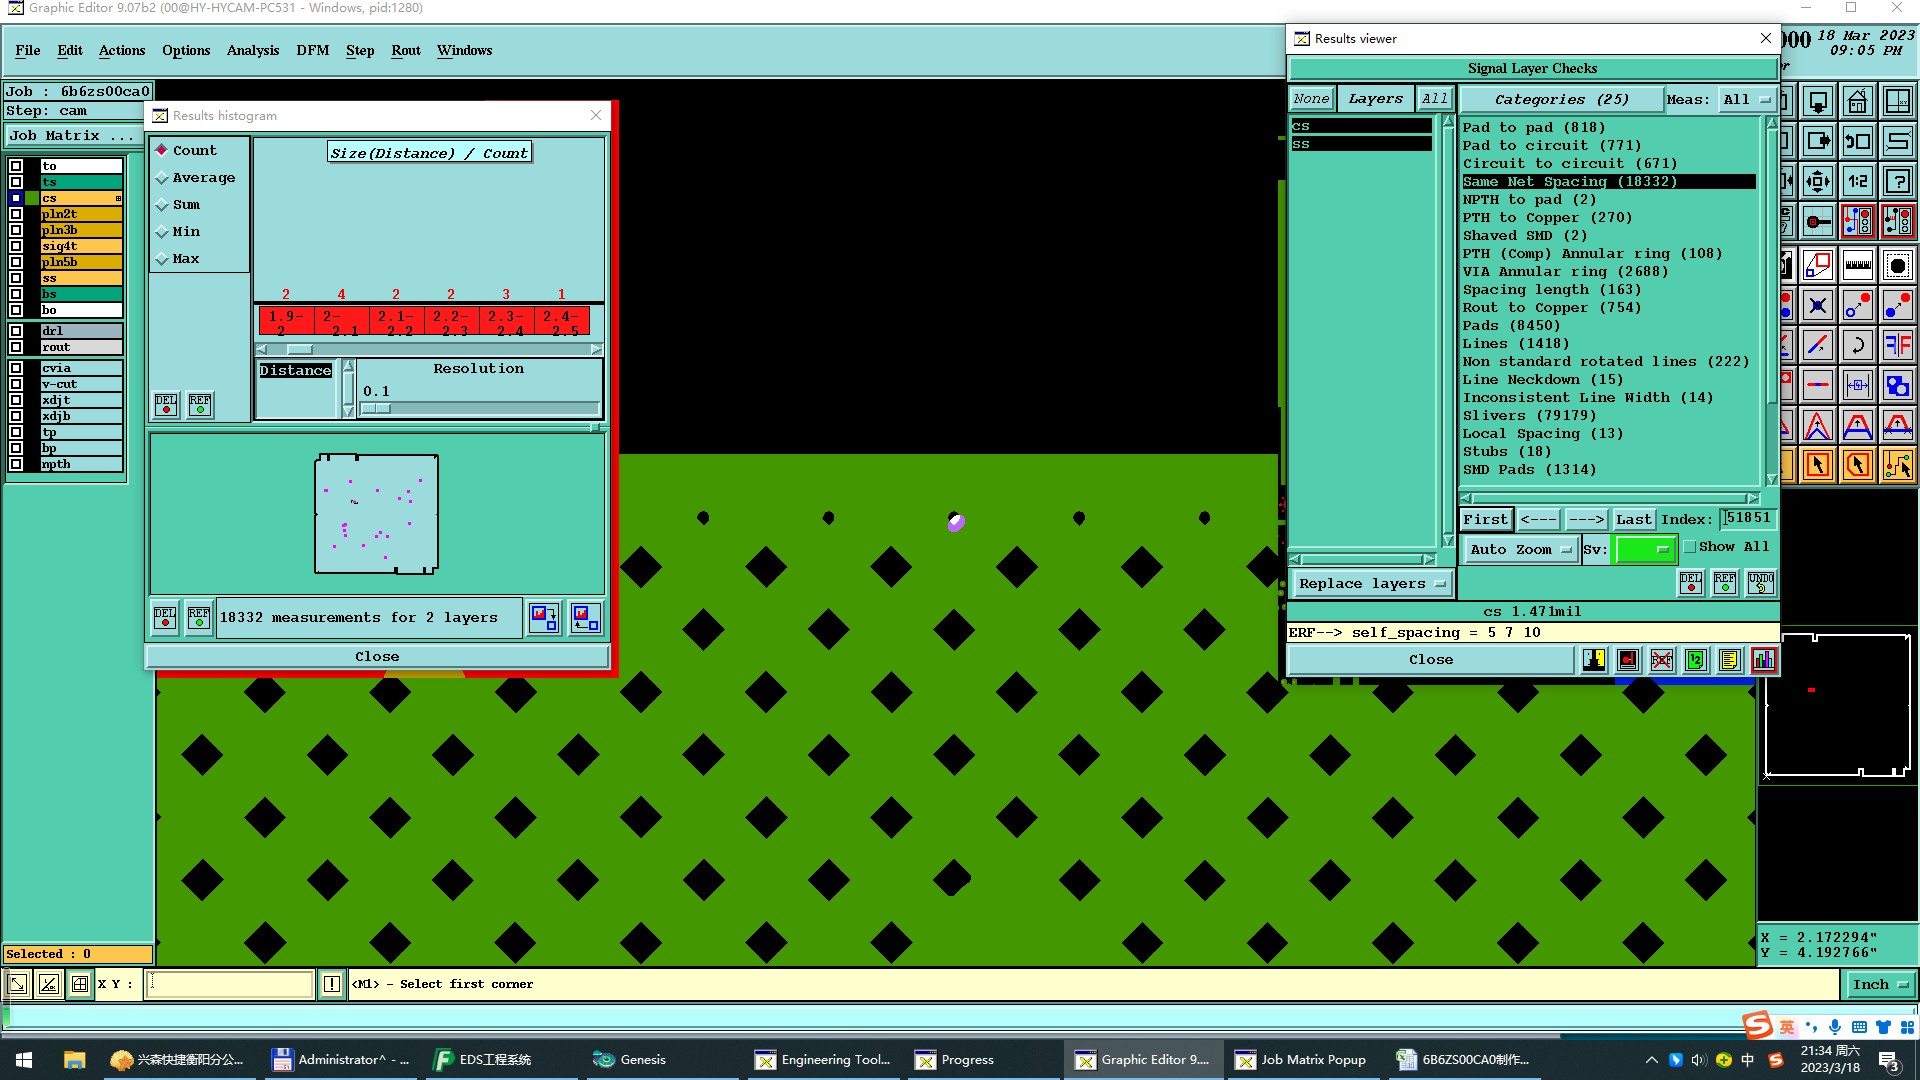Click the home view icon
1920x1080 pixels.
[x=1857, y=102]
